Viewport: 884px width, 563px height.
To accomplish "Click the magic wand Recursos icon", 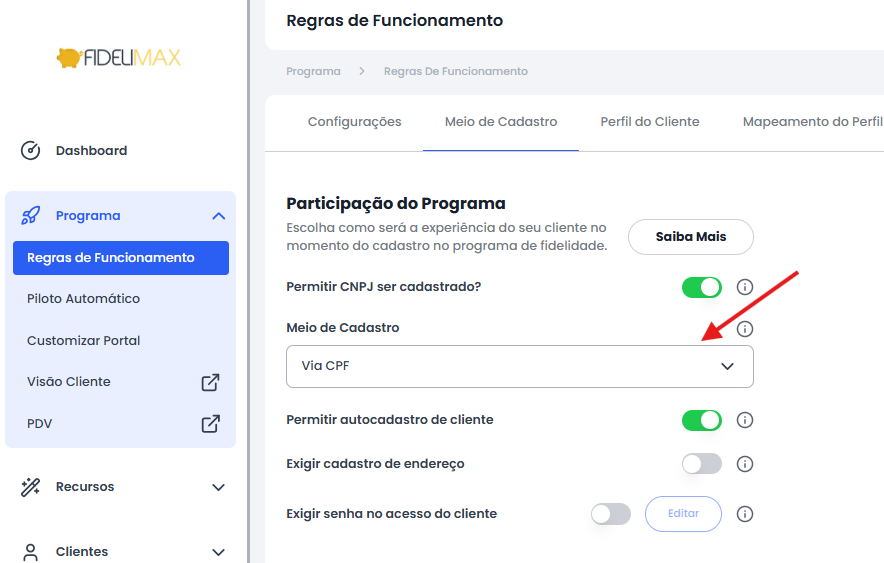I will pyautogui.click(x=30, y=487).
